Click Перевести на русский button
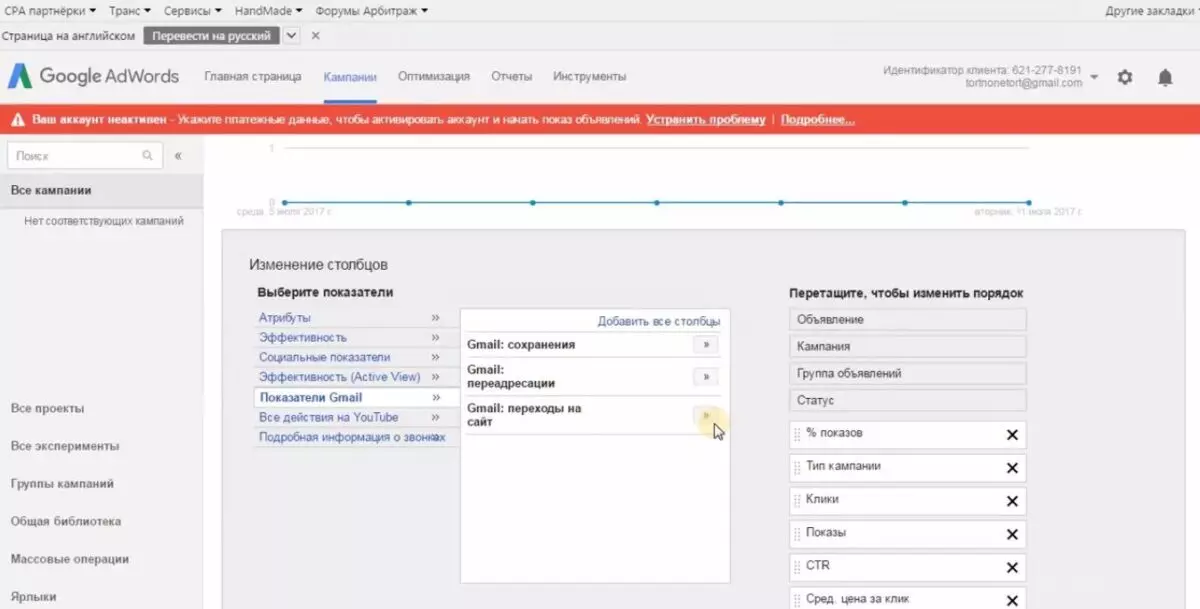The height and width of the screenshot is (609, 1200). [212, 35]
